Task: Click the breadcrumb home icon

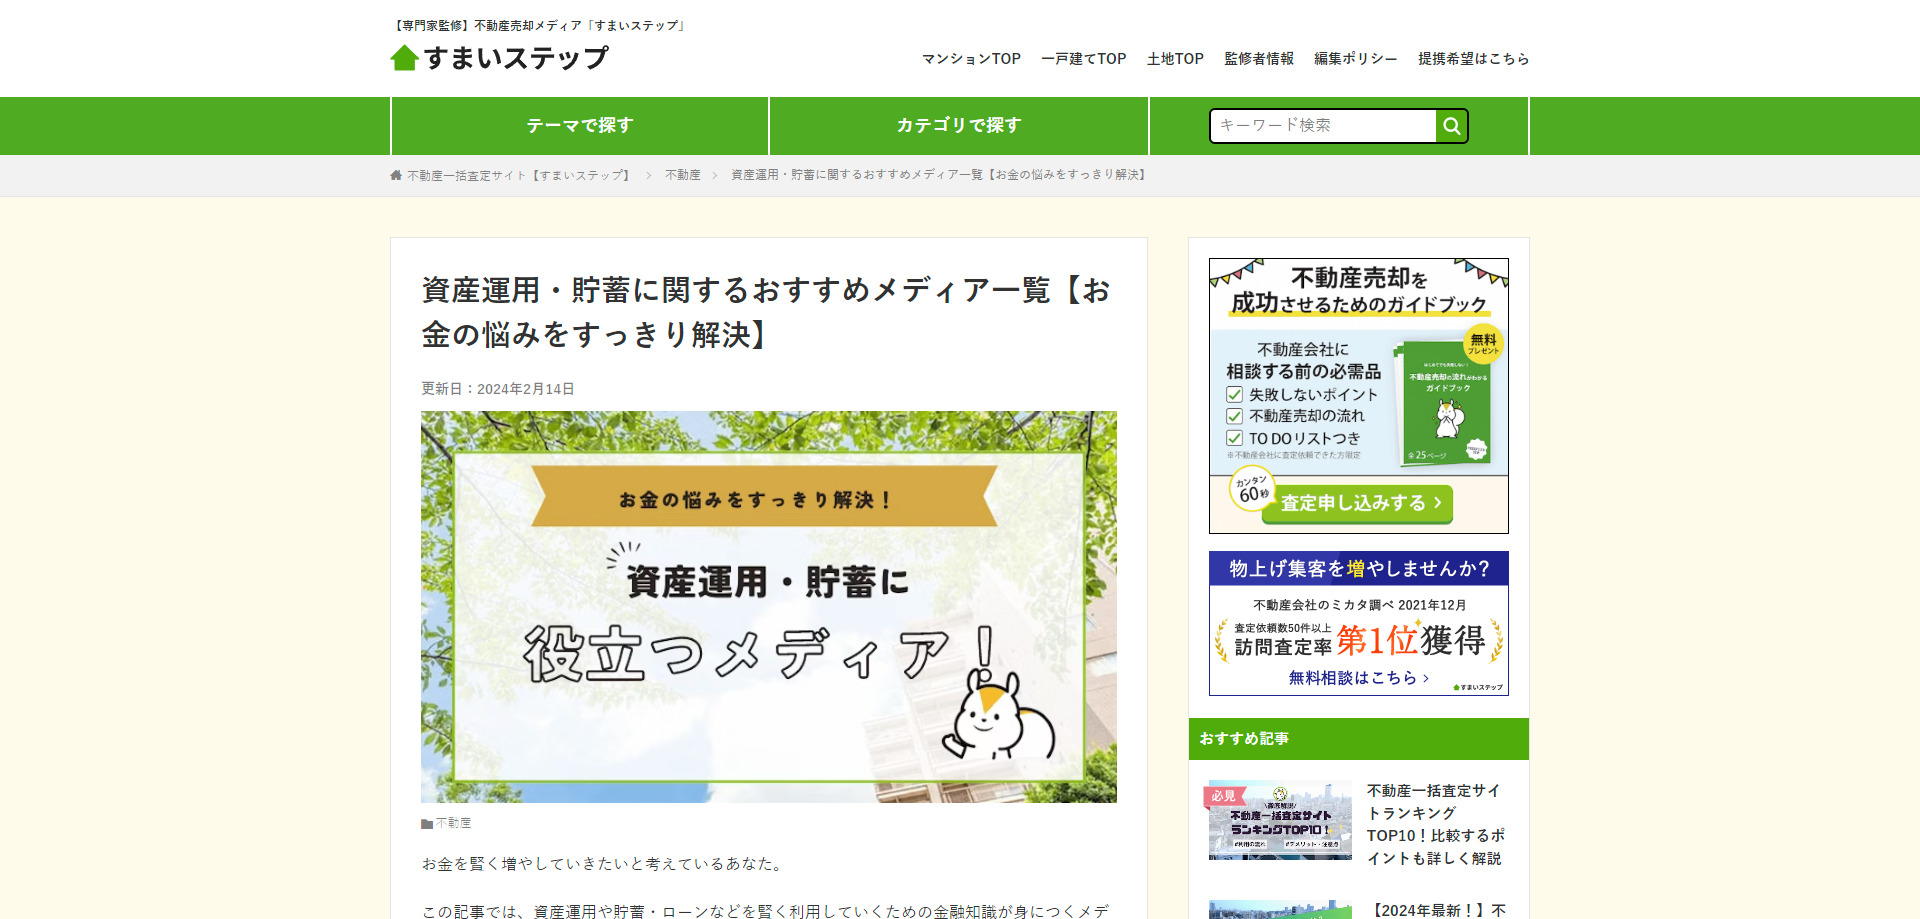Action: 396,175
